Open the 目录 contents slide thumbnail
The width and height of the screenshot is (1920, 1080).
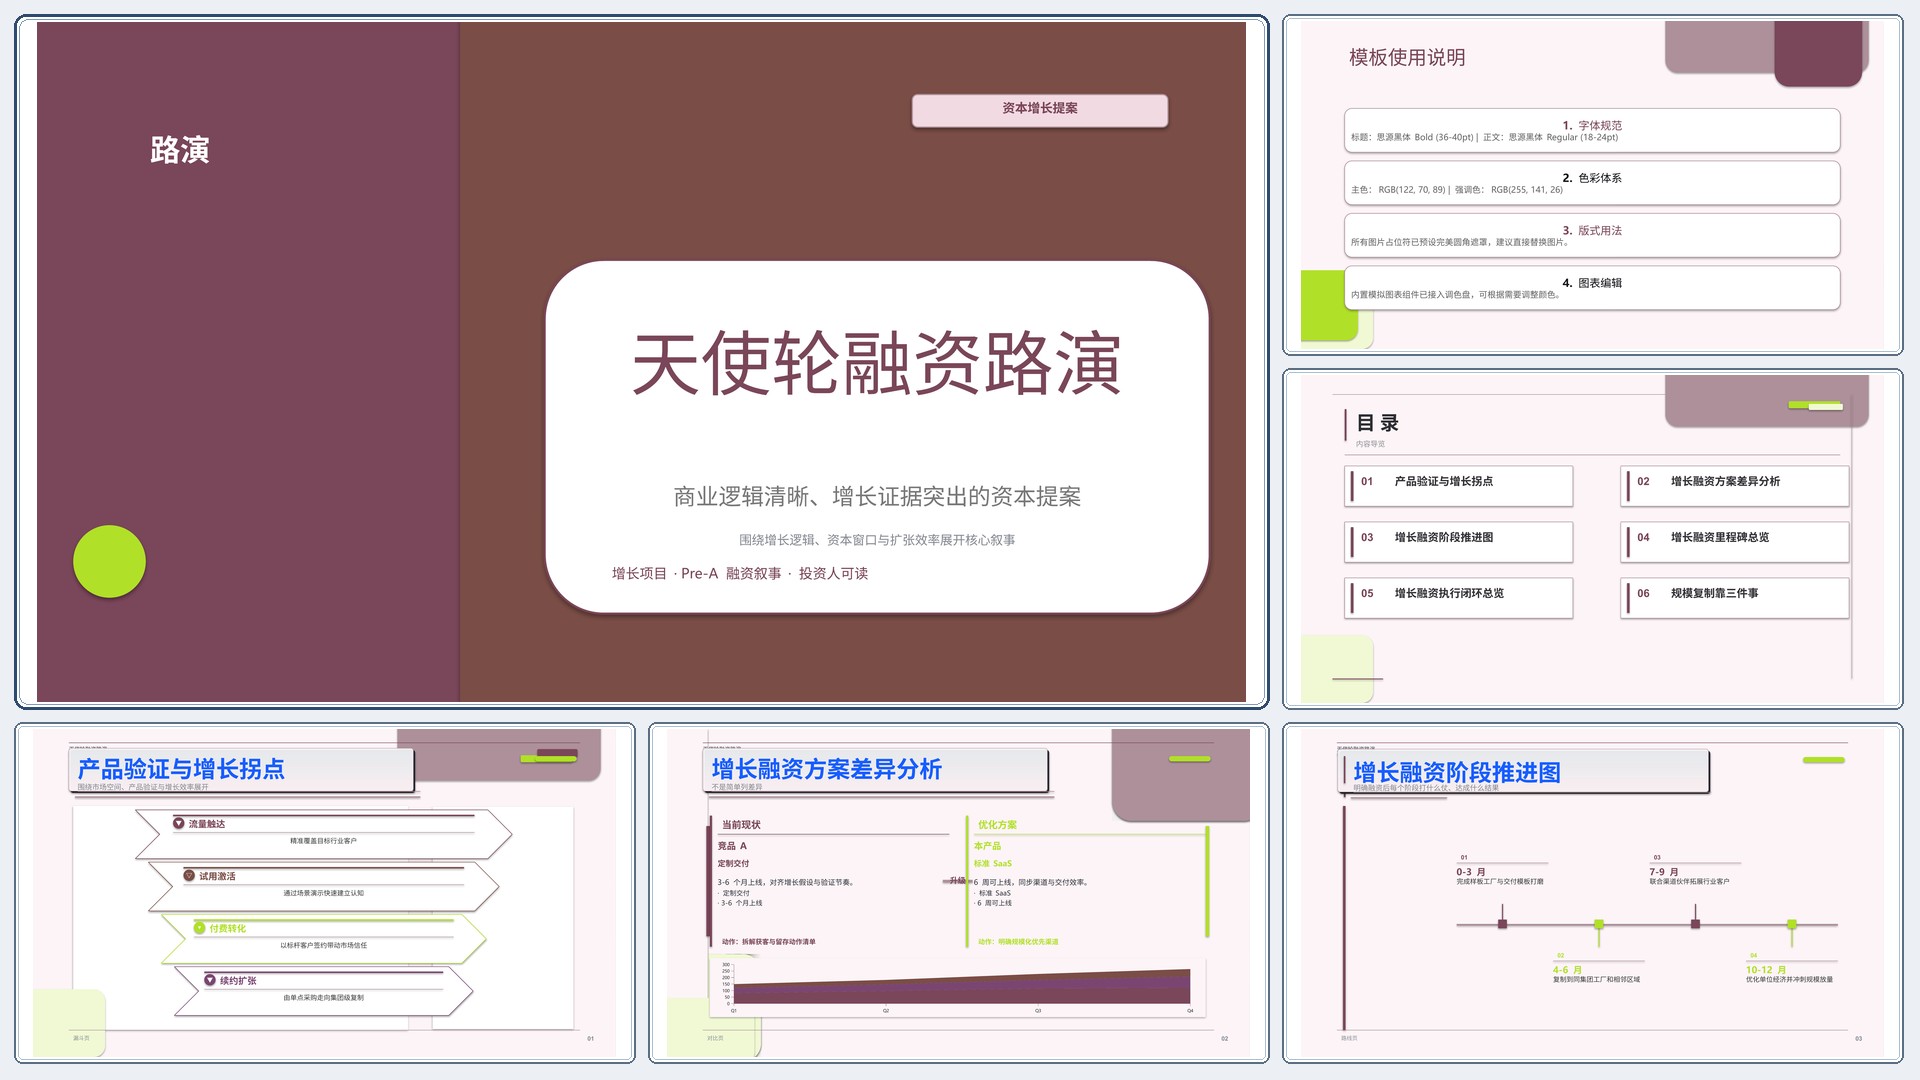pos(1592,539)
